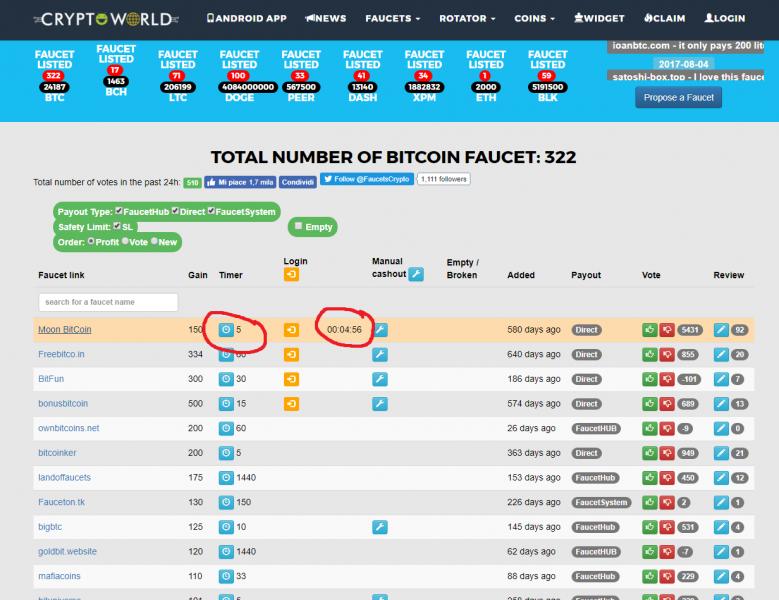
Task: Upvote the Moon BitCoin faucet
Action: pyautogui.click(x=650, y=329)
